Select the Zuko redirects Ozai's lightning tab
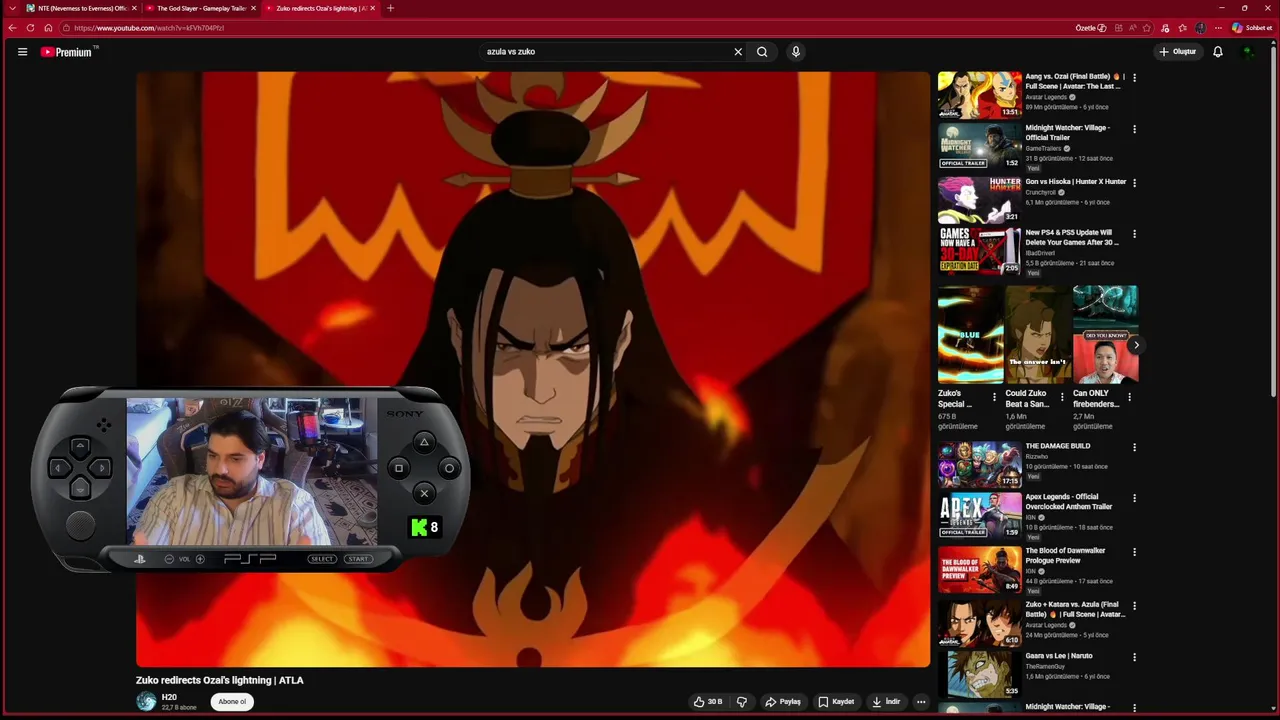This screenshot has width=1280, height=720. pyautogui.click(x=320, y=8)
